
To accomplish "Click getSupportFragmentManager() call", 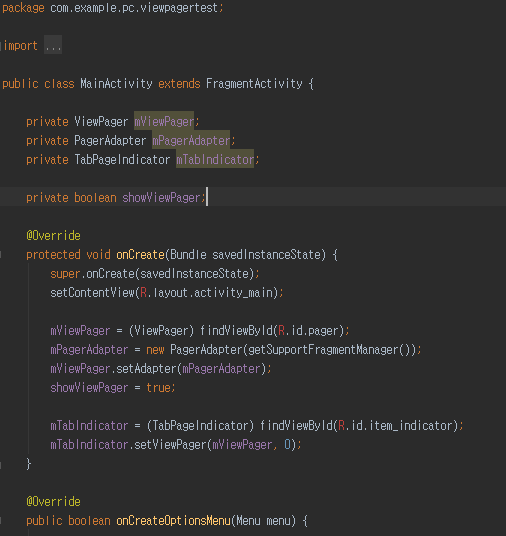I will (x=329, y=350).
